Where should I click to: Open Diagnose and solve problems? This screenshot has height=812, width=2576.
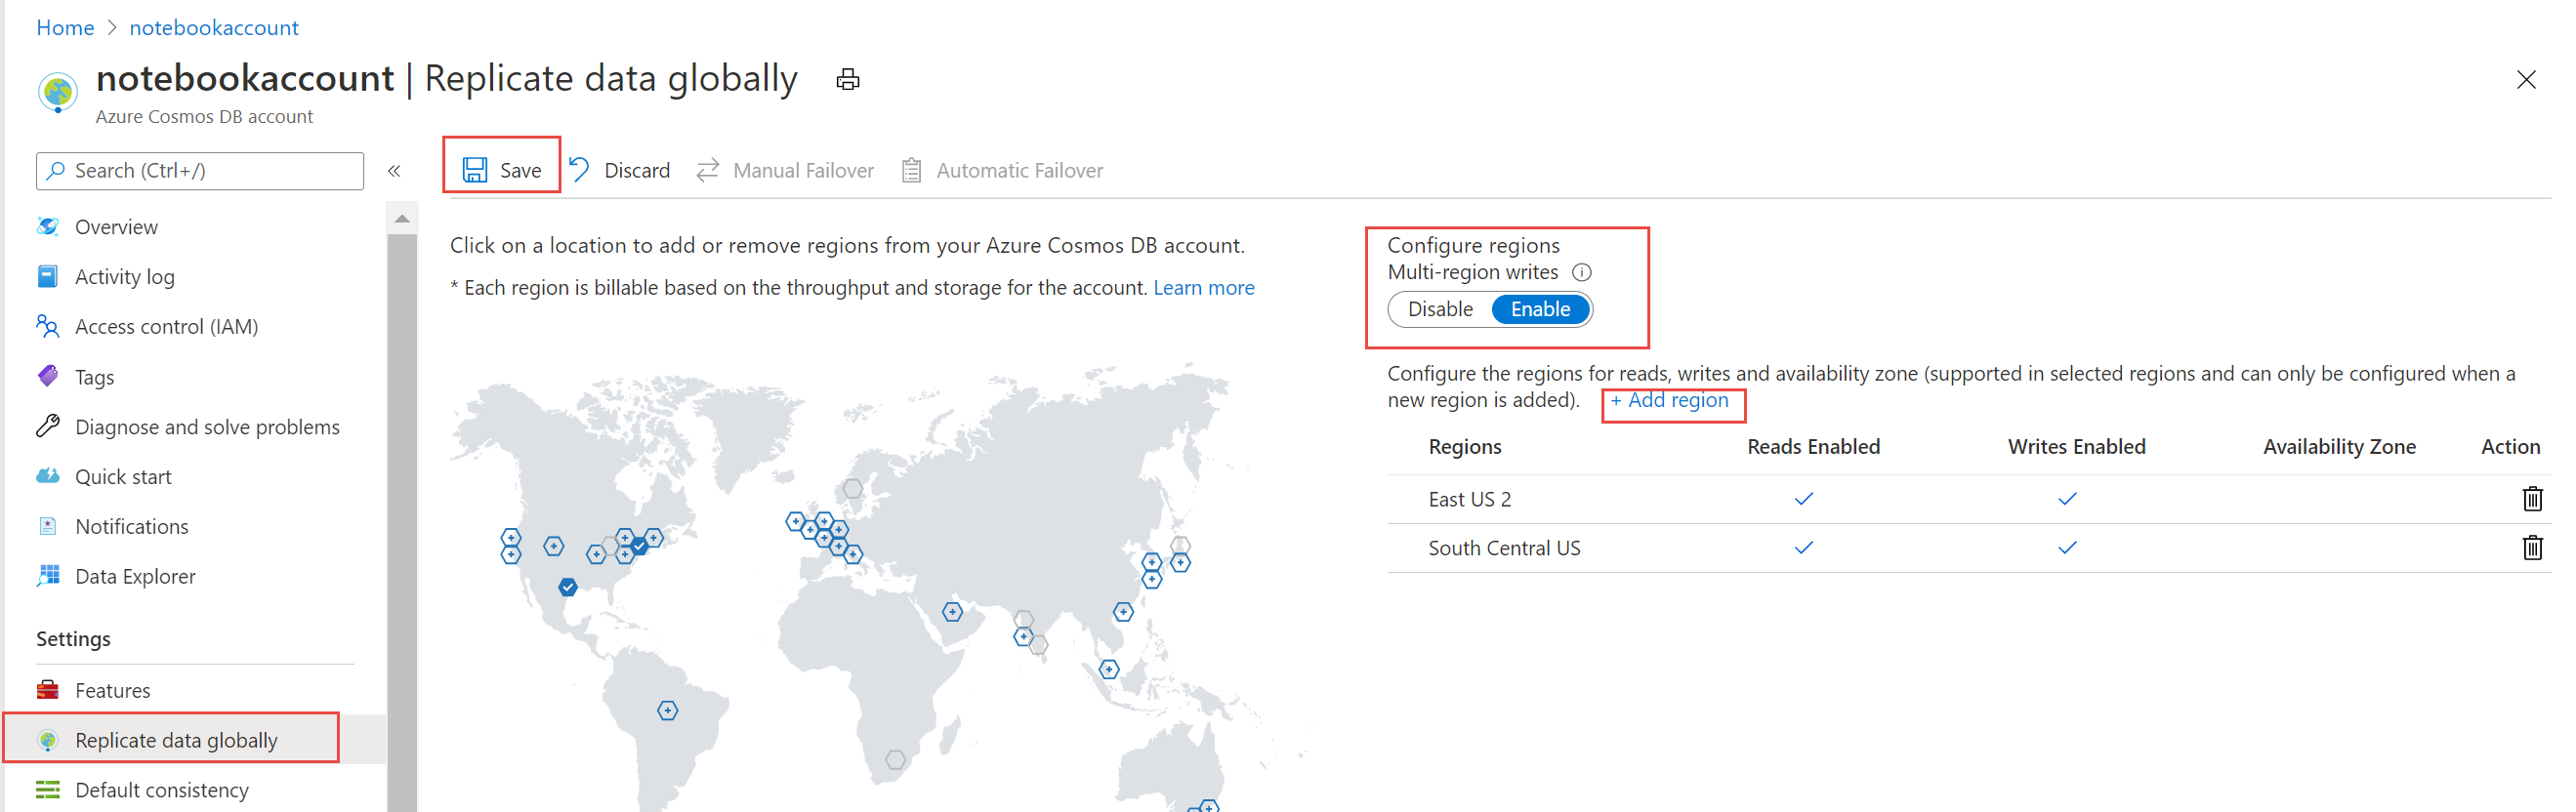[x=207, y=427]
